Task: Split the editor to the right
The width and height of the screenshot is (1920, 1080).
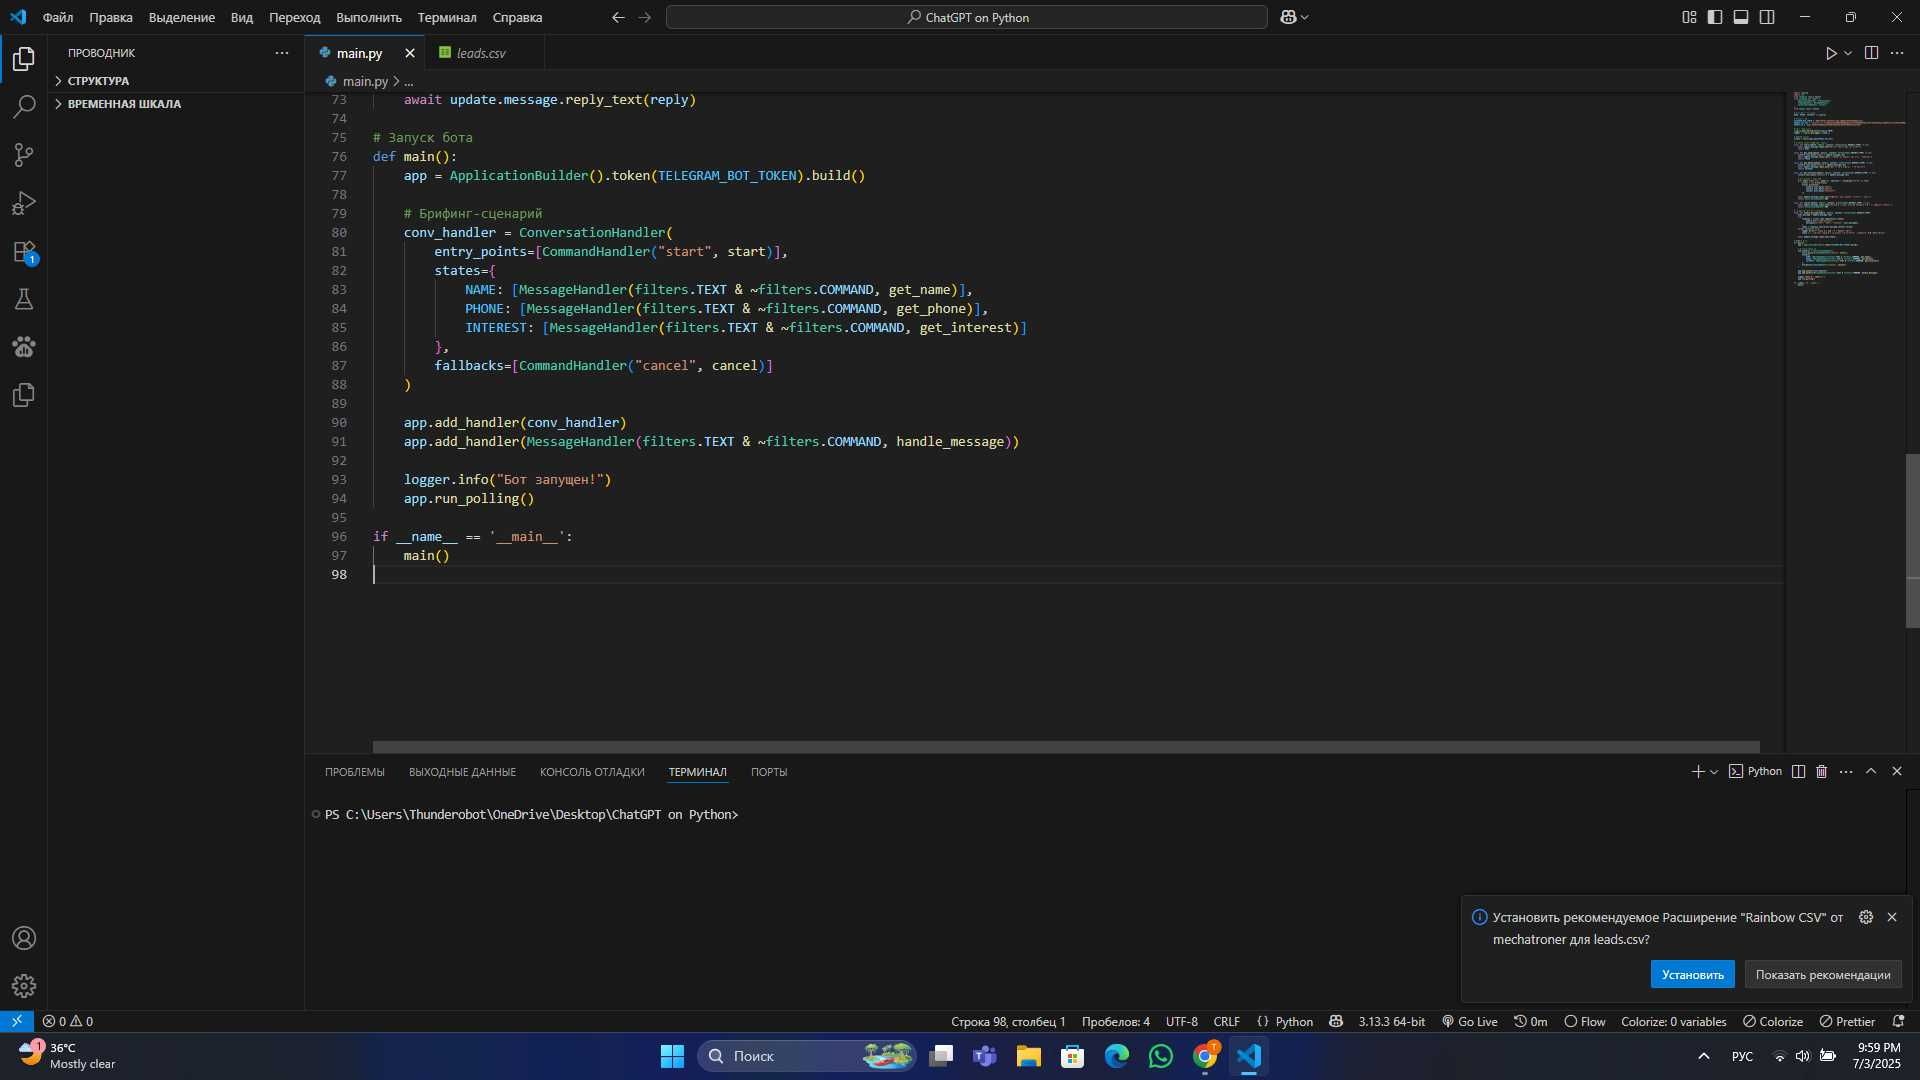Action: point(1872,53)
